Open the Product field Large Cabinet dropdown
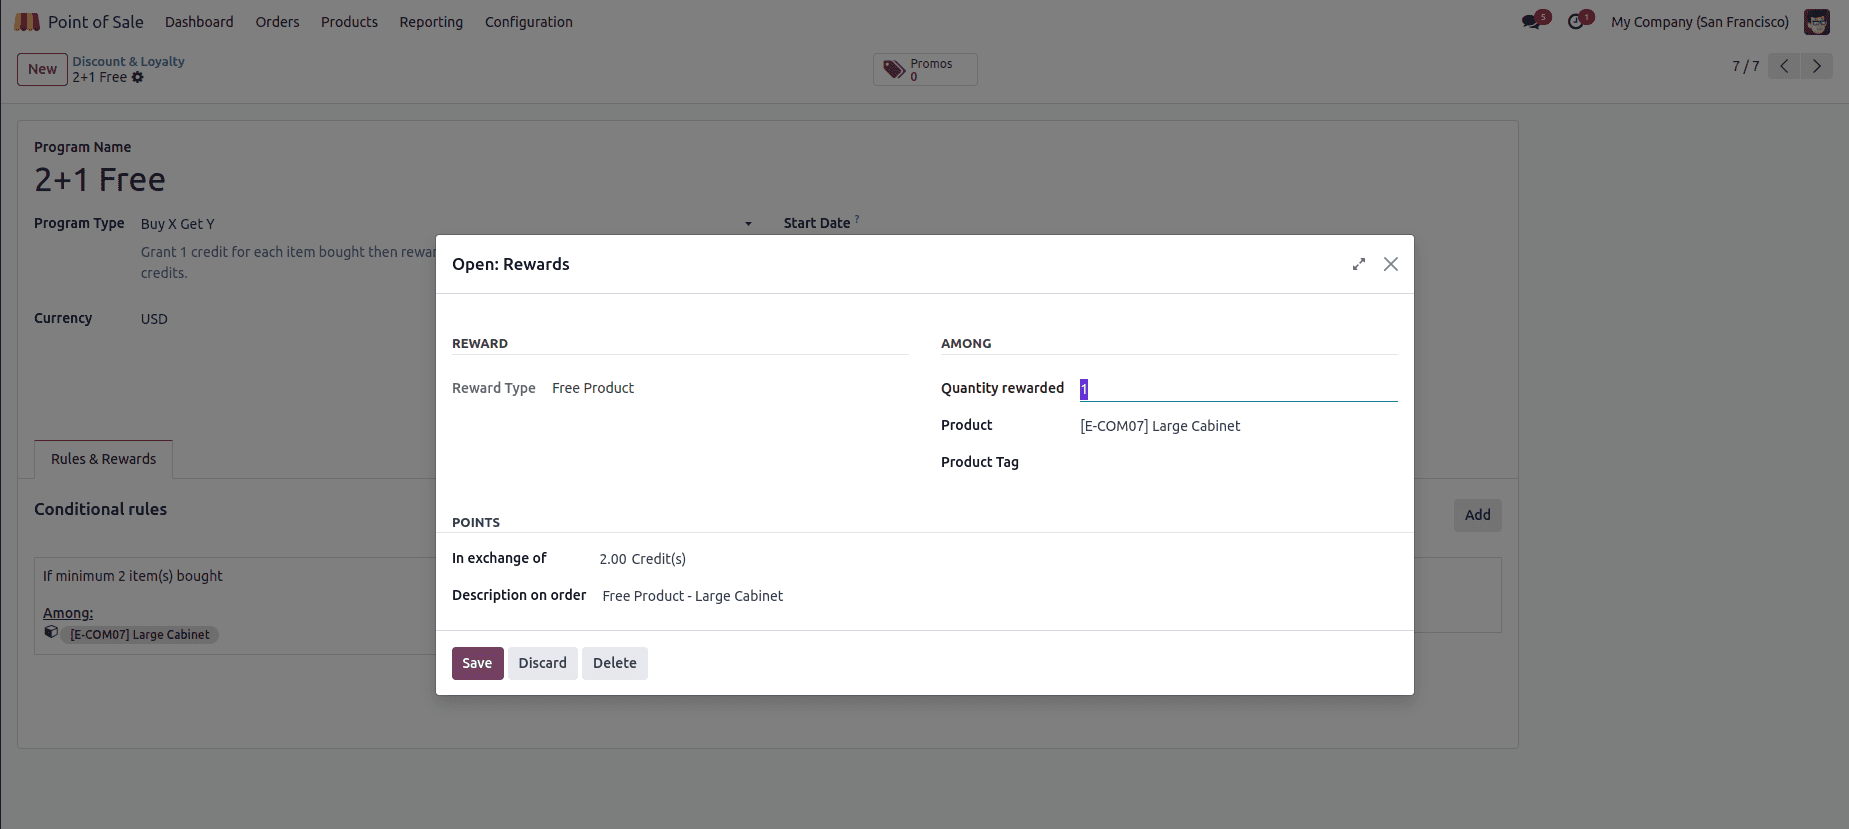 [x=1238, y=426]
